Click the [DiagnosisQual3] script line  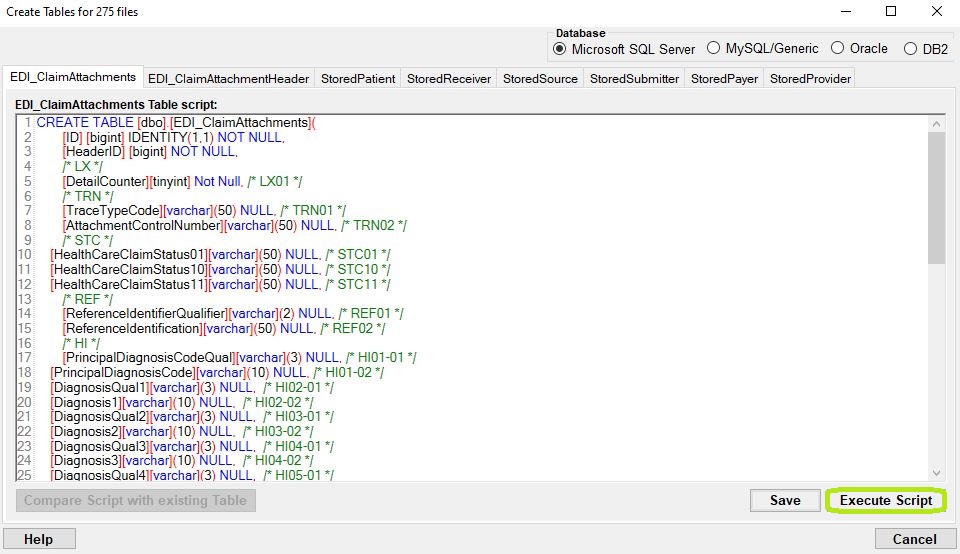[x=193, y=446]
